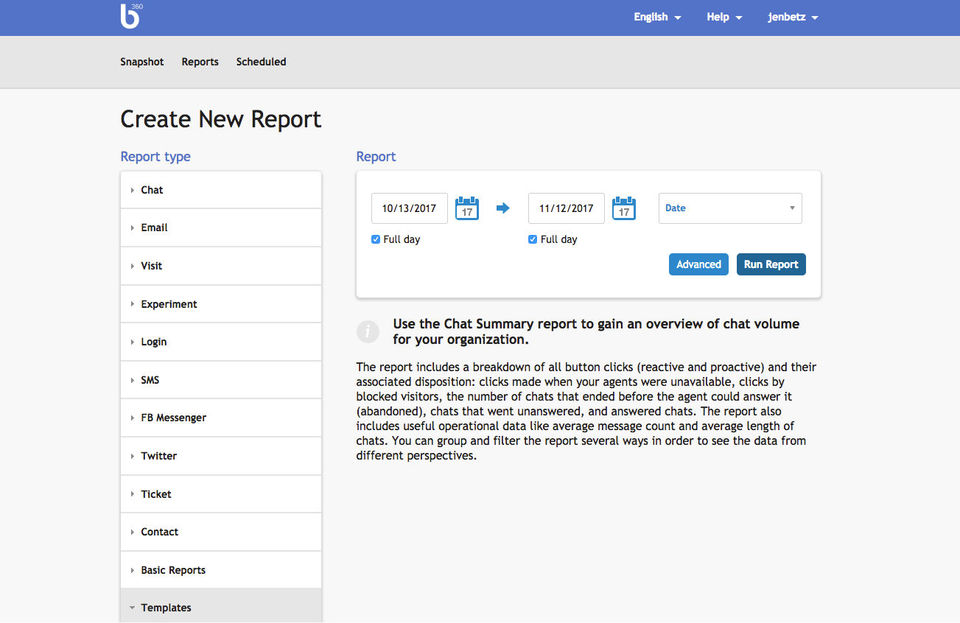Click the start date input field
The width and height of the screenshot is (960, 623).
[x=410, y=208]
